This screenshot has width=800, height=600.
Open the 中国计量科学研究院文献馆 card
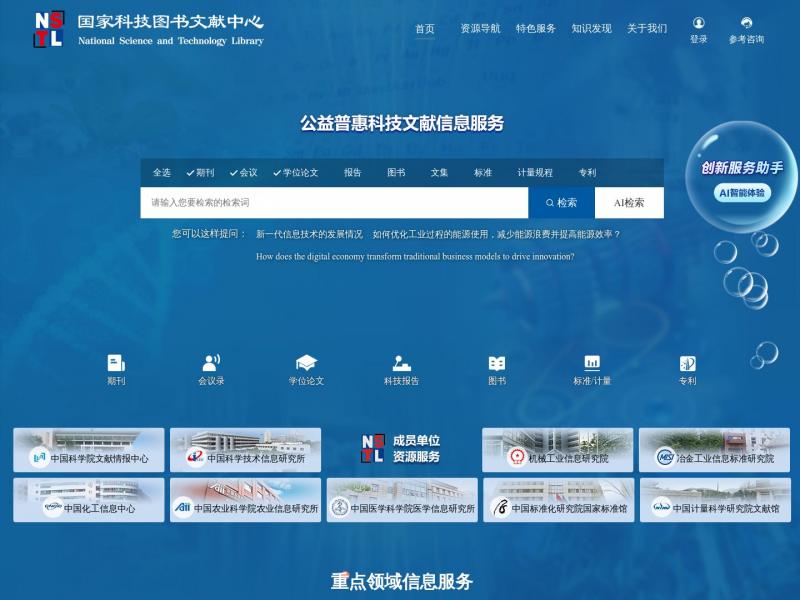[715, 500]
